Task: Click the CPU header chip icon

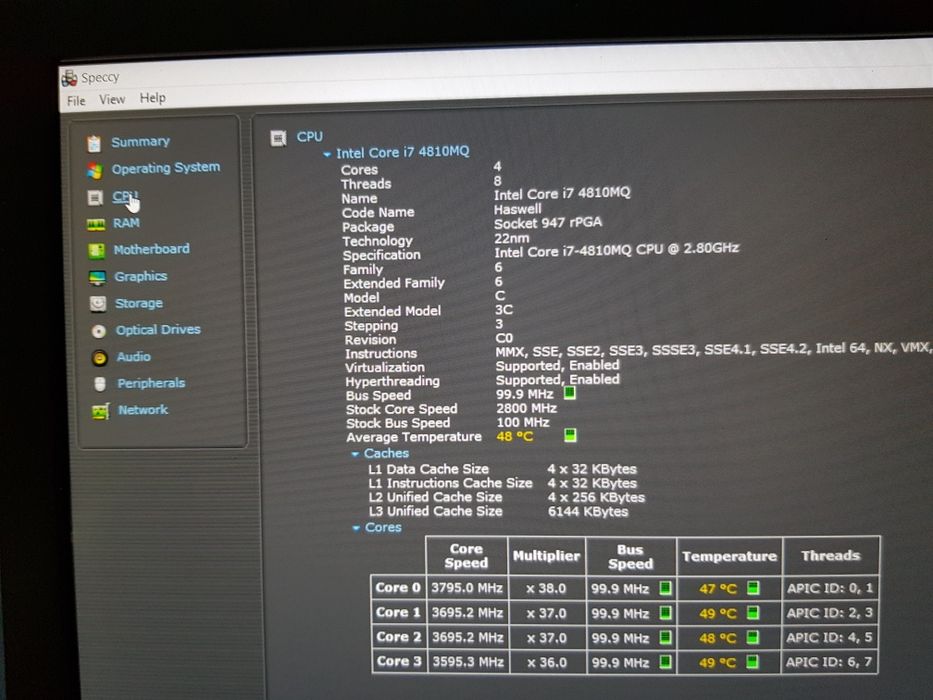Action: click(278, 139)
